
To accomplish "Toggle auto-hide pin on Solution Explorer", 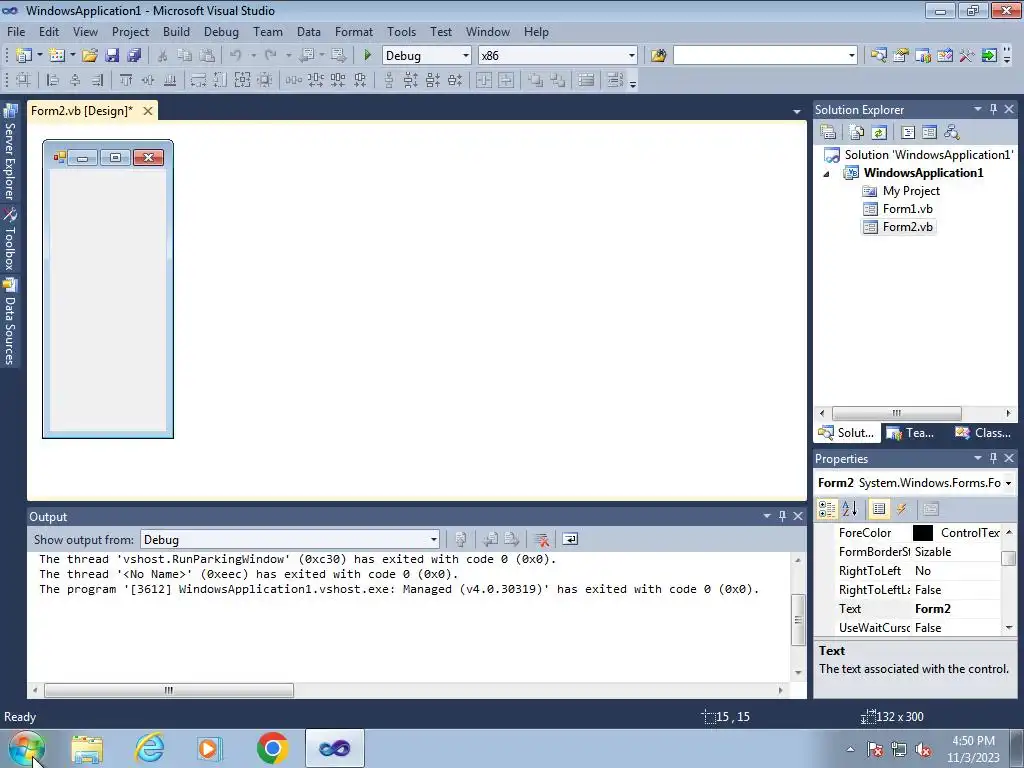I will coord(993,110).
